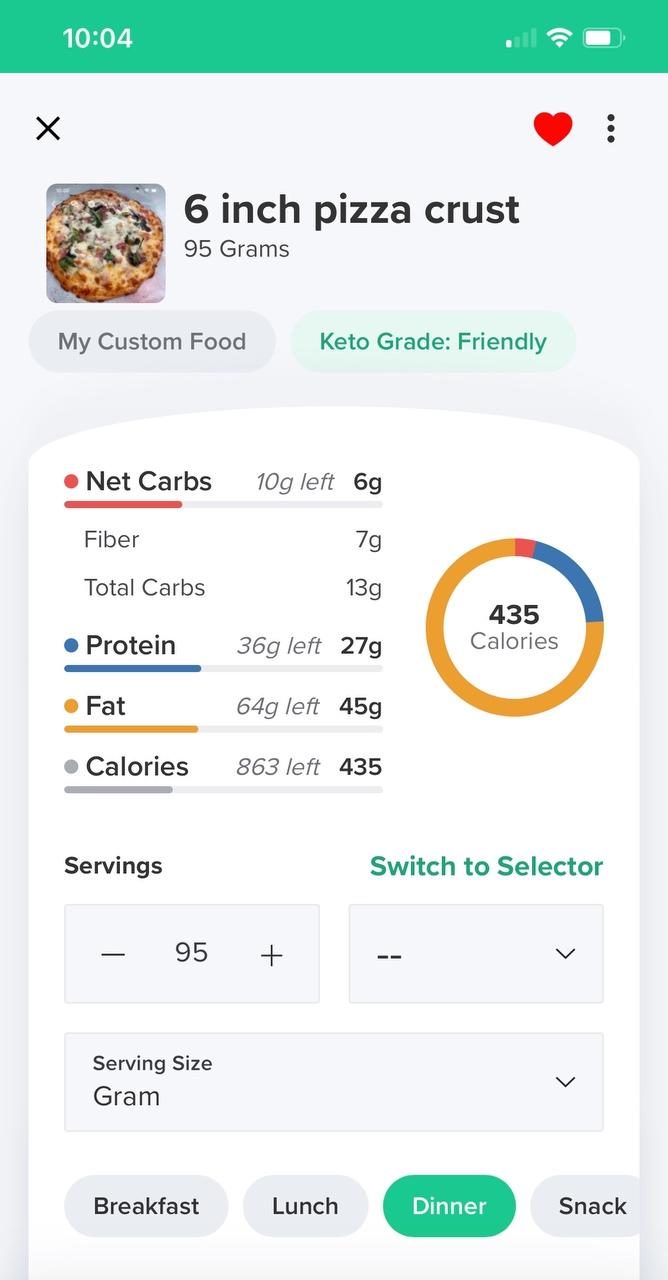Tap the calories donut chart
The height and width of the screenshot is (1280, 668).
tap(514, 627)
